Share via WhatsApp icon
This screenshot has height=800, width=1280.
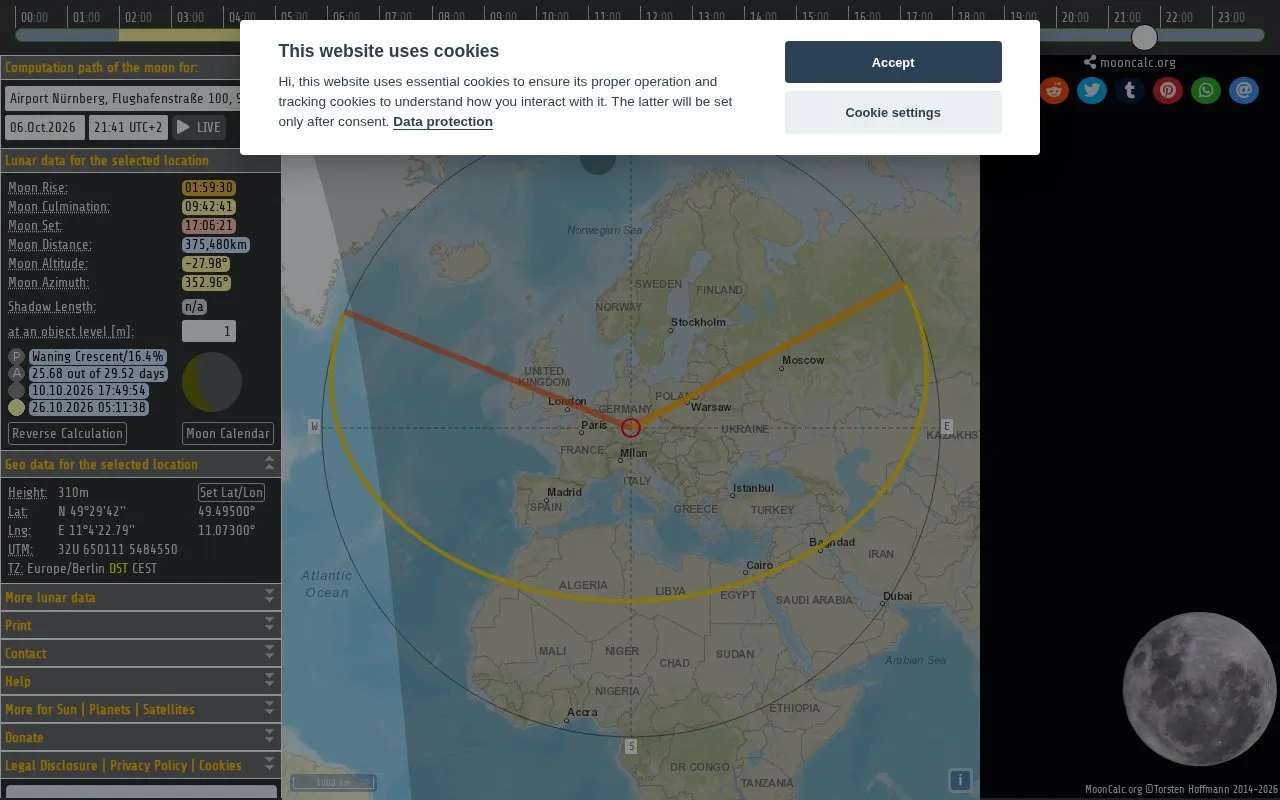click(1206, 91)
